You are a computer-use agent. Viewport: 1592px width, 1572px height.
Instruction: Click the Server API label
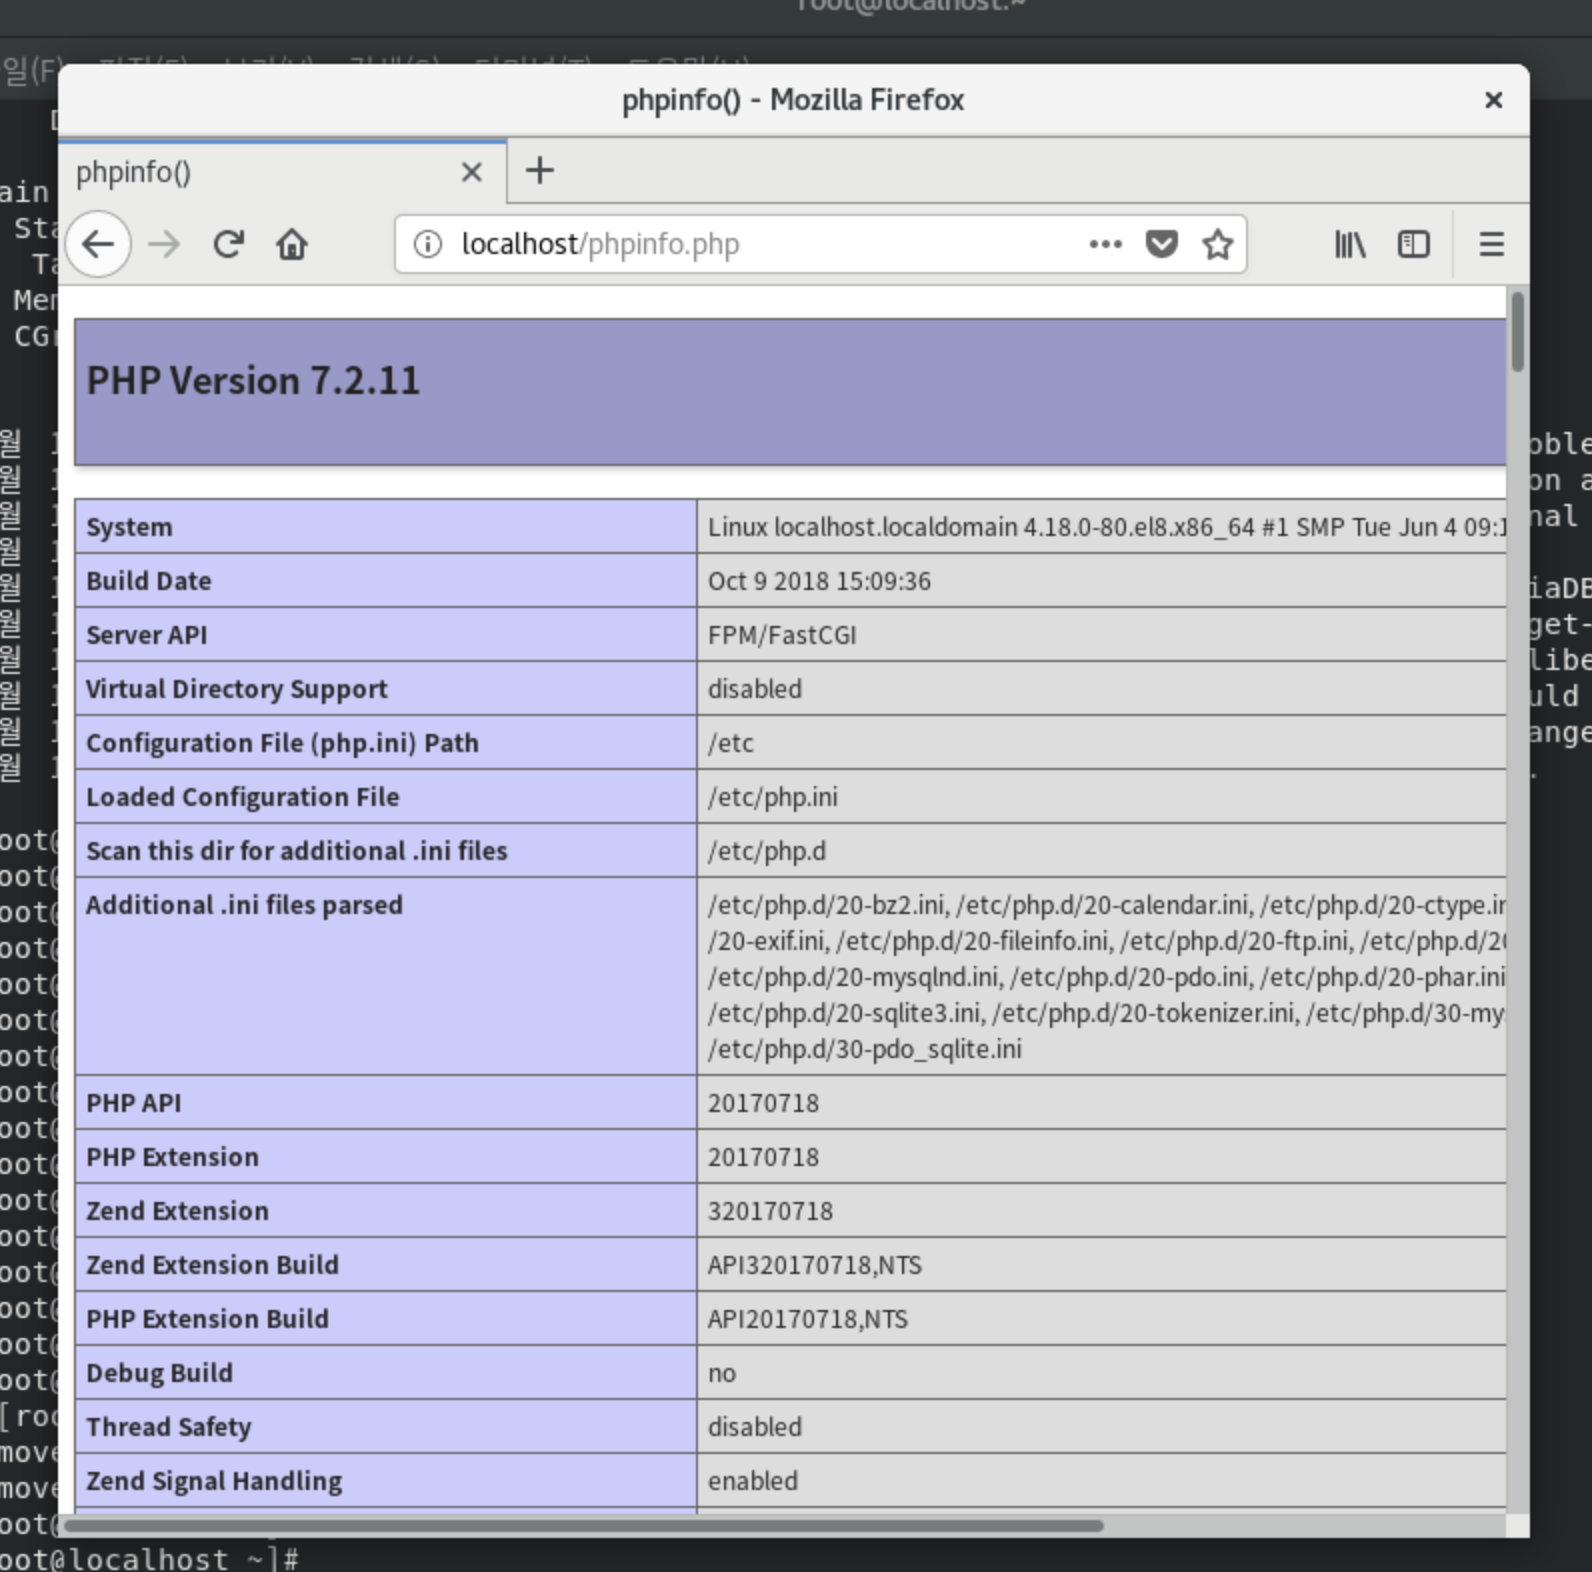(x=147, y=635)
